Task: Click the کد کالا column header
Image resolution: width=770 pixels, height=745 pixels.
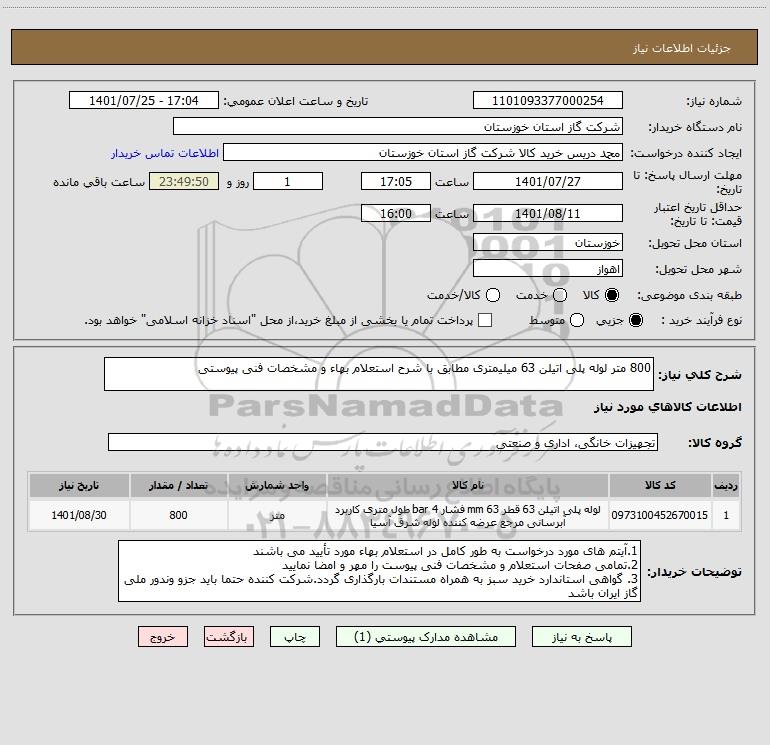Action: click(x=660, y=485)
